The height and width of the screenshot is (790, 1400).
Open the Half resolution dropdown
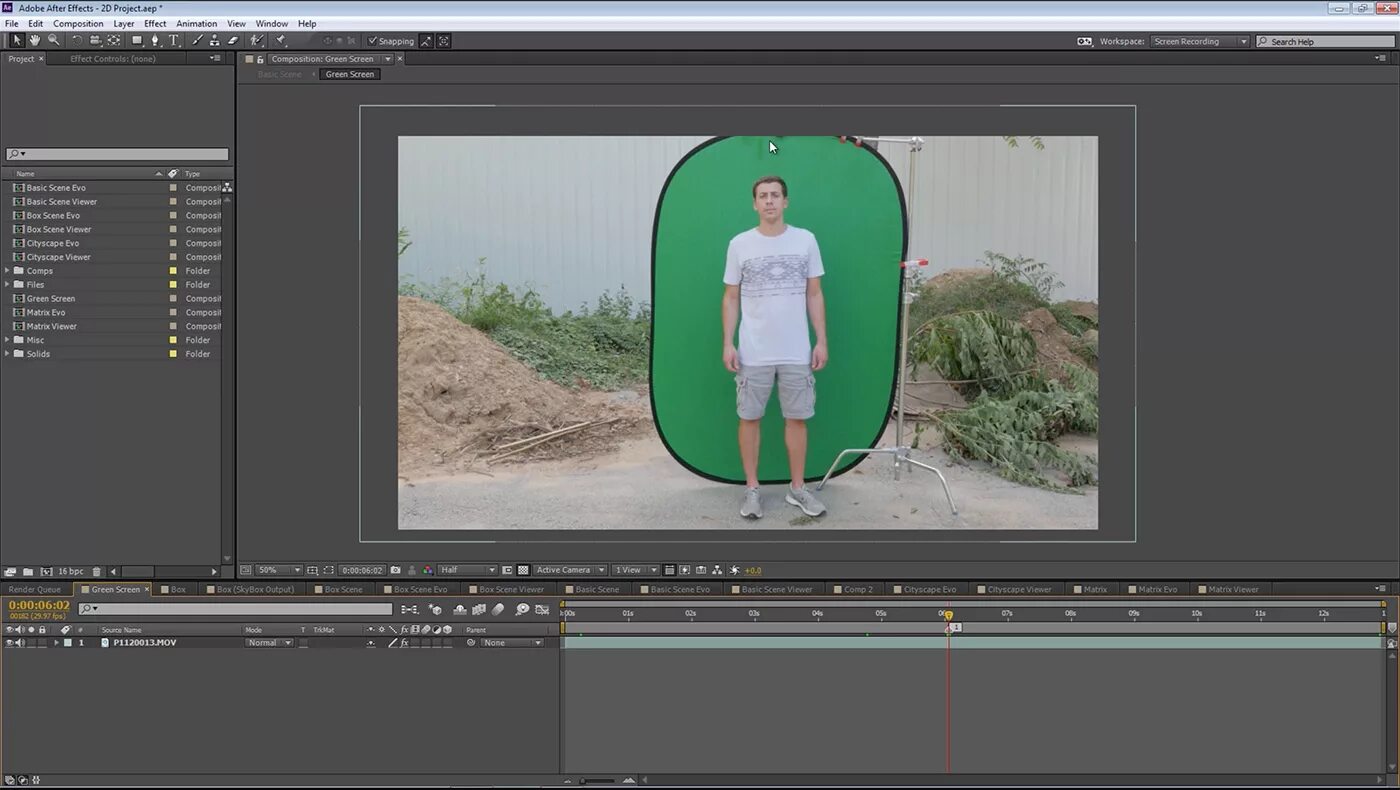(467, 570)
